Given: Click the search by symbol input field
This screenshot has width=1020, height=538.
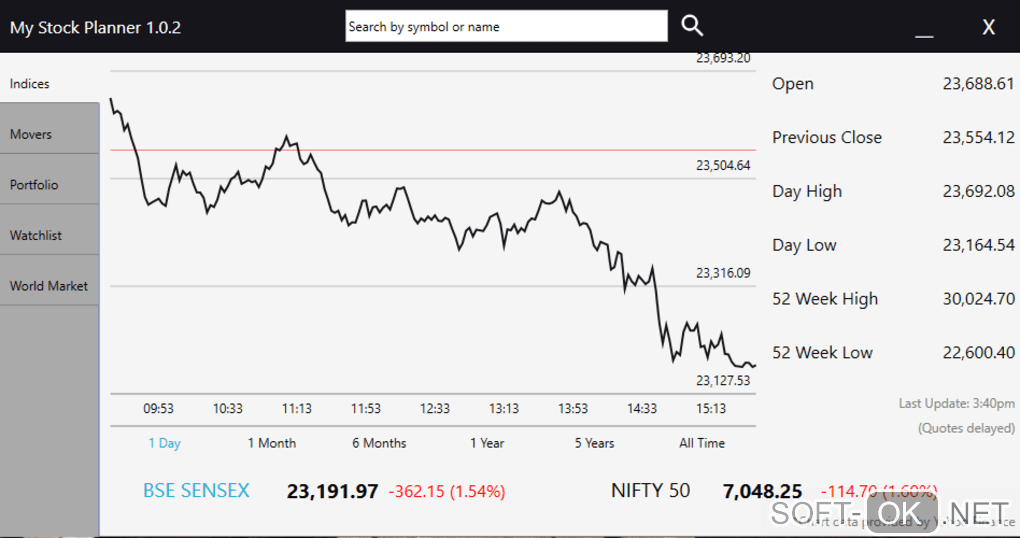Looking at the screenshot, I should tap(506, 27).
